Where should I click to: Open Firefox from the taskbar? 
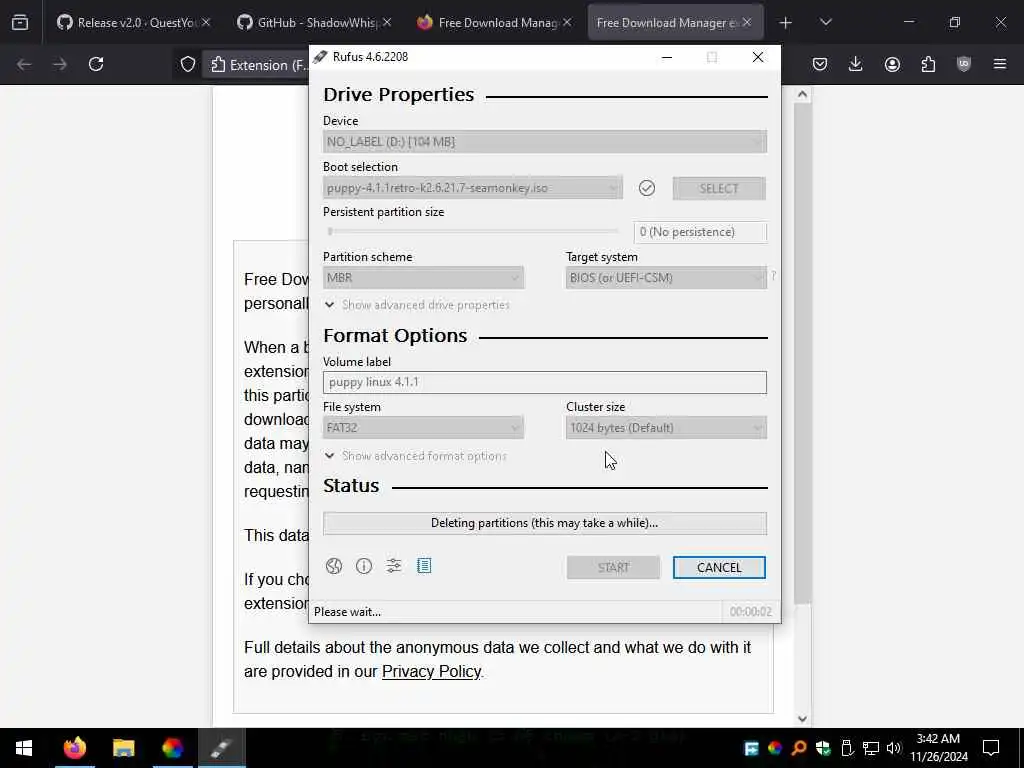coord(74,748)
